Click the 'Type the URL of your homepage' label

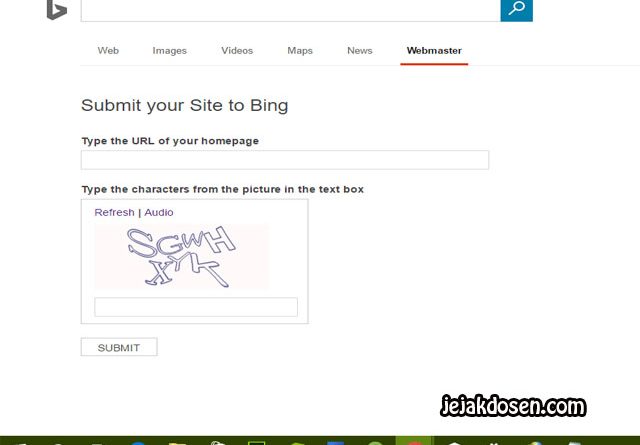click(170, 141)
